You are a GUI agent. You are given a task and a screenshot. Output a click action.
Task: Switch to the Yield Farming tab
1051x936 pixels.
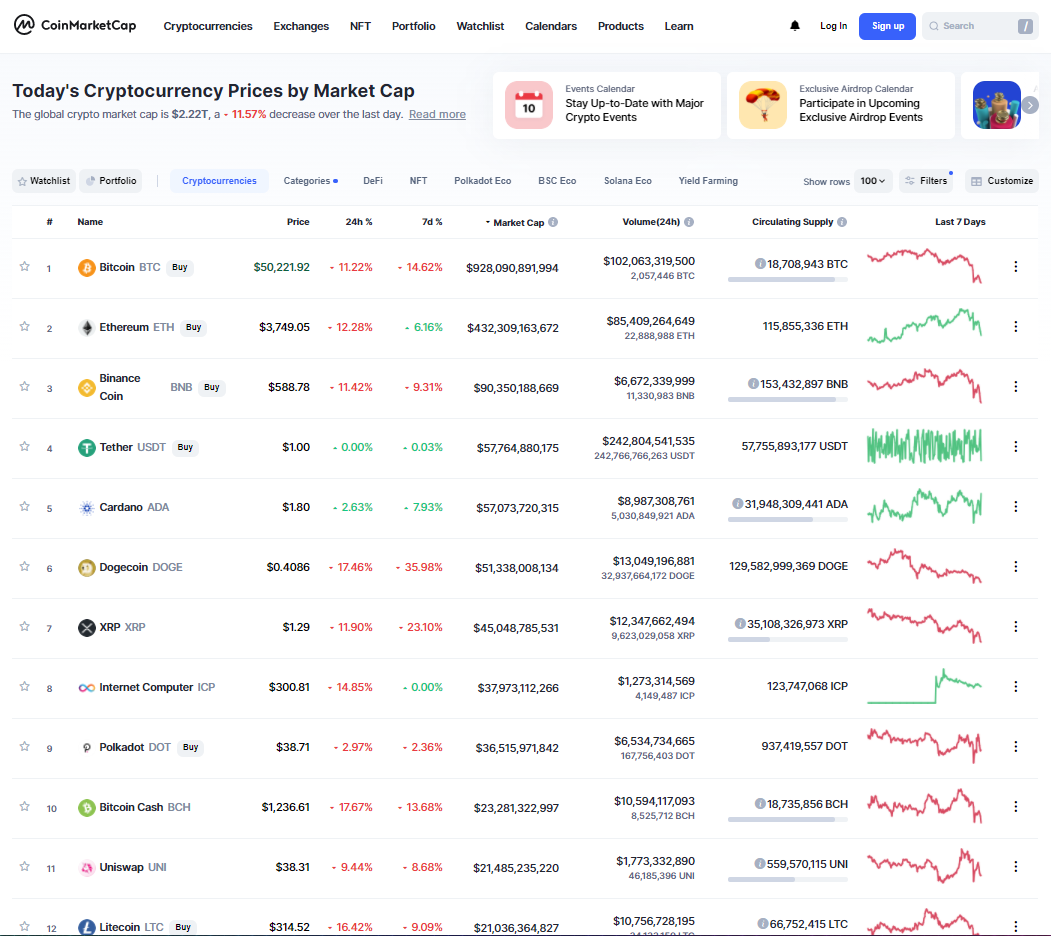click(708, 181)
